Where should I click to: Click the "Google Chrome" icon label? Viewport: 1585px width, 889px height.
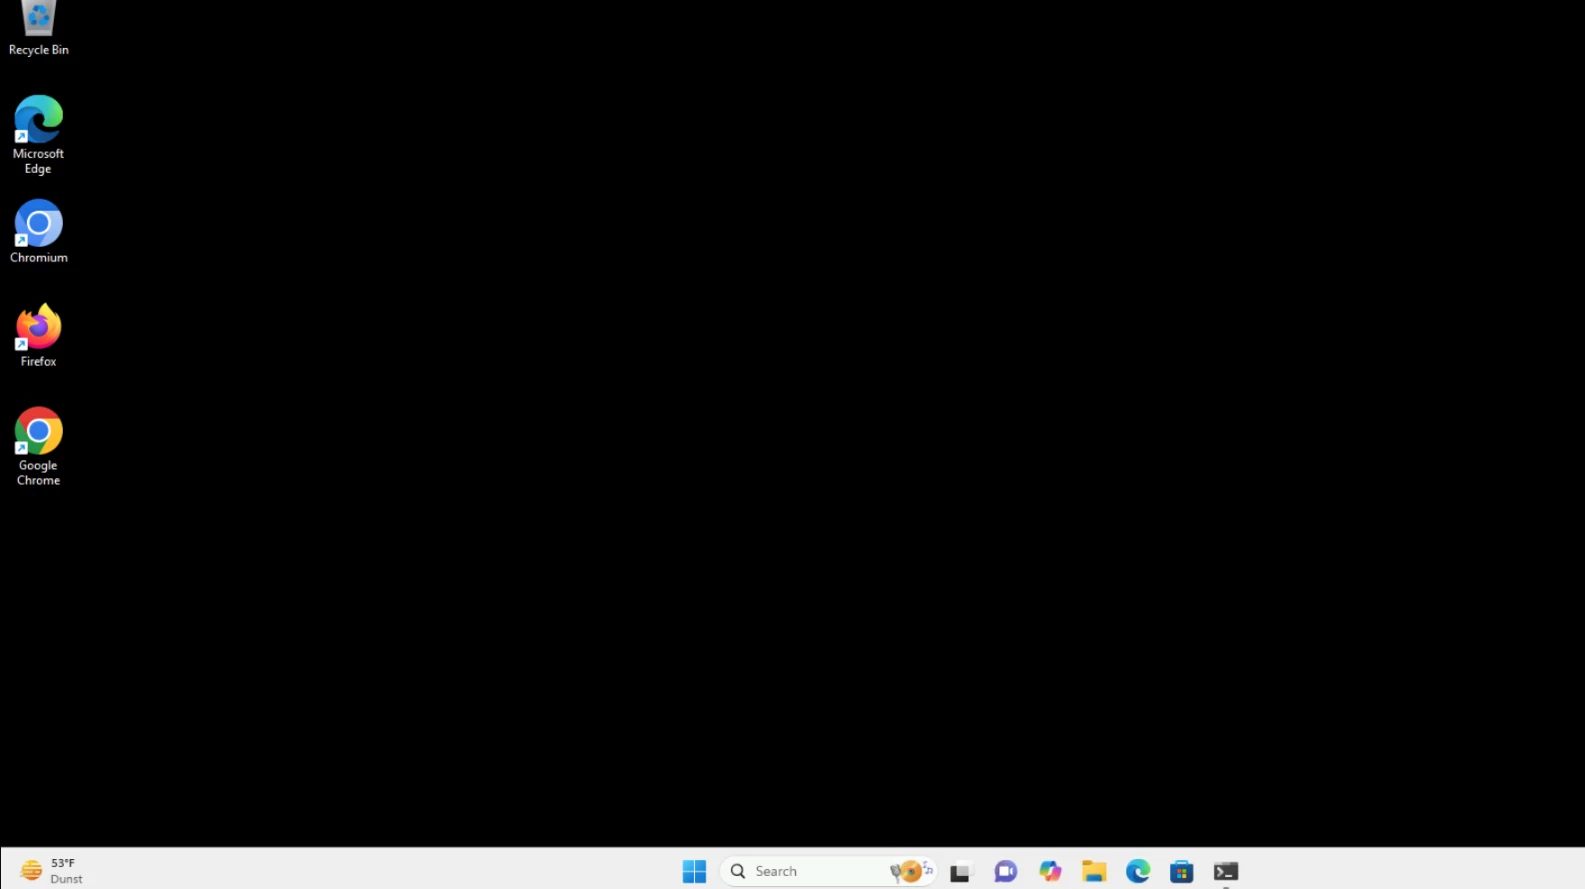click(x=38, y=473)
